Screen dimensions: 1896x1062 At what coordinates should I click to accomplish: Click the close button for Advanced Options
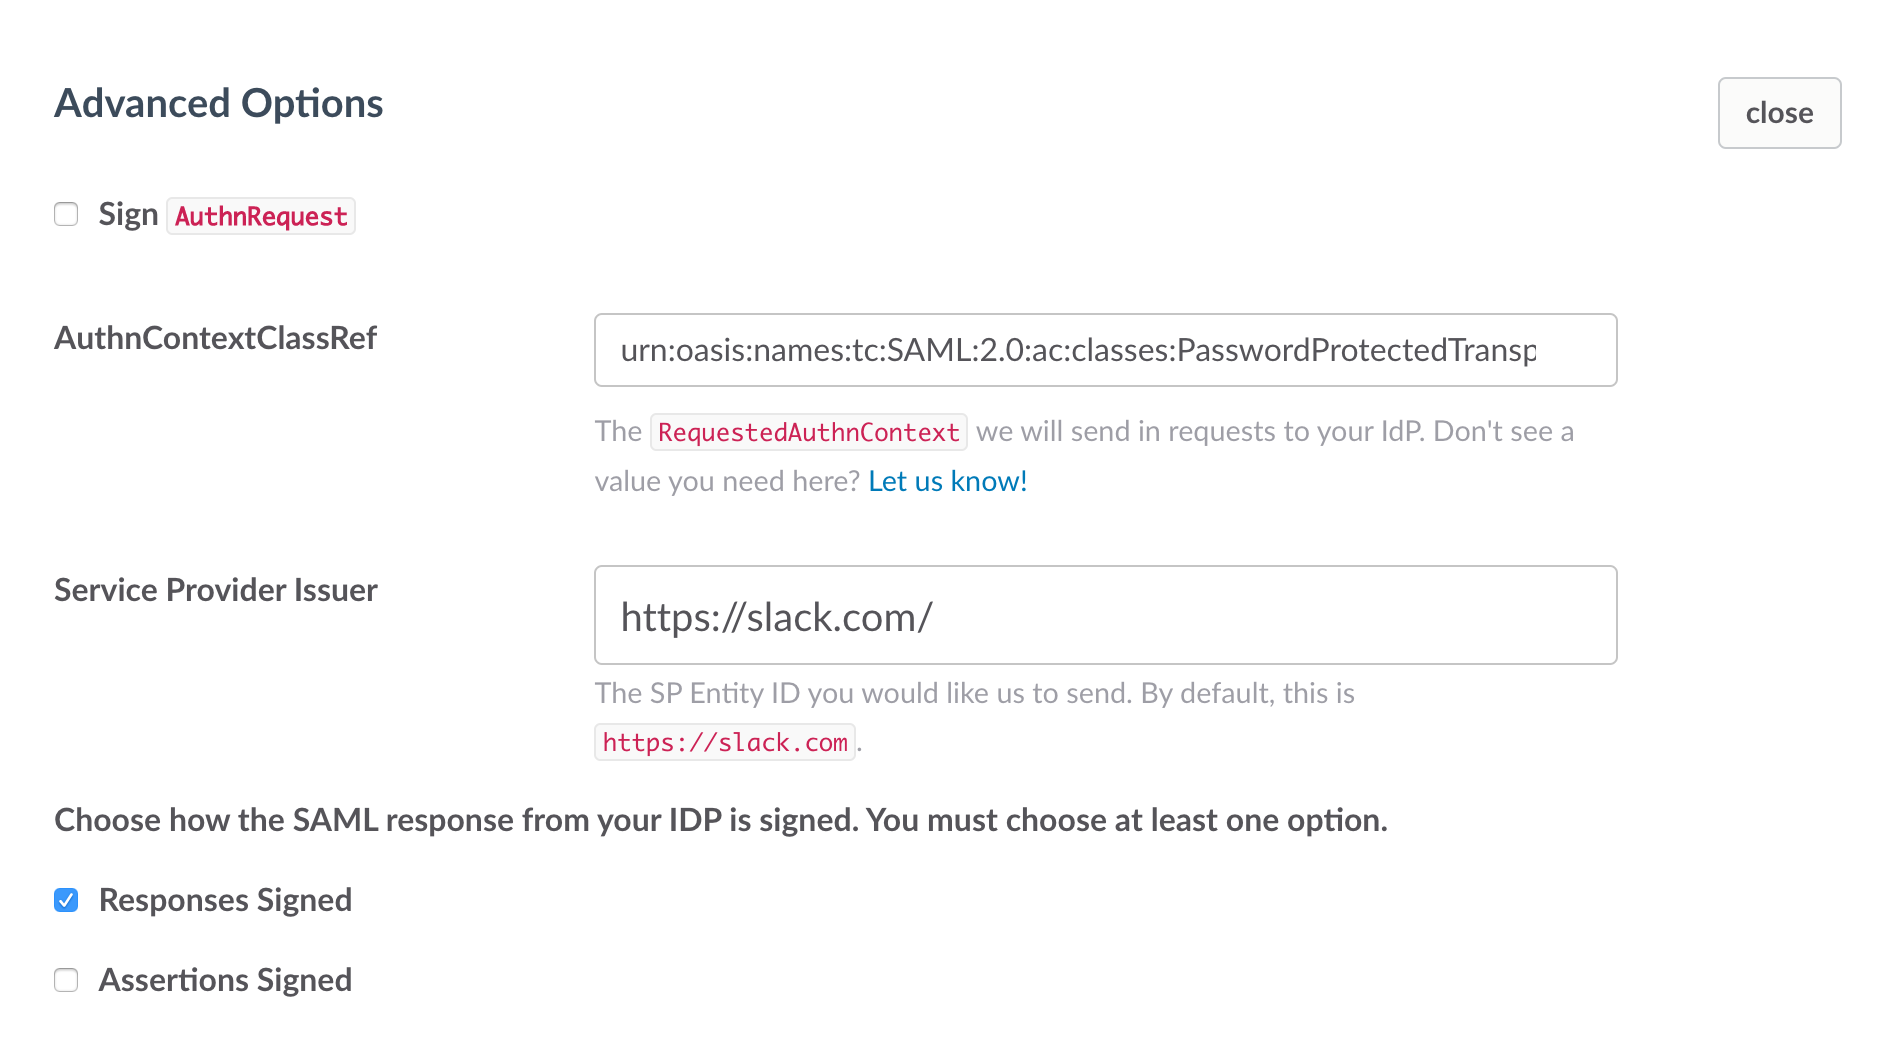click(1779, 113)
